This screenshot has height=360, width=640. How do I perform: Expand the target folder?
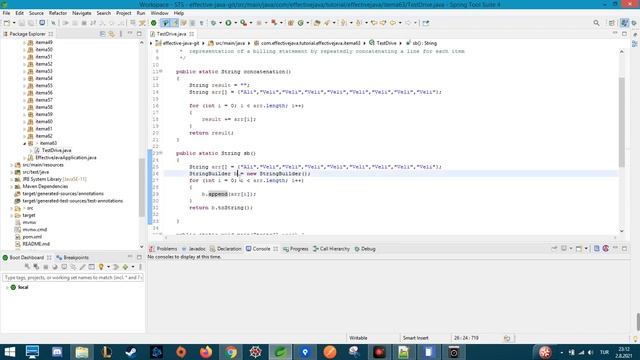pos(11,215)
